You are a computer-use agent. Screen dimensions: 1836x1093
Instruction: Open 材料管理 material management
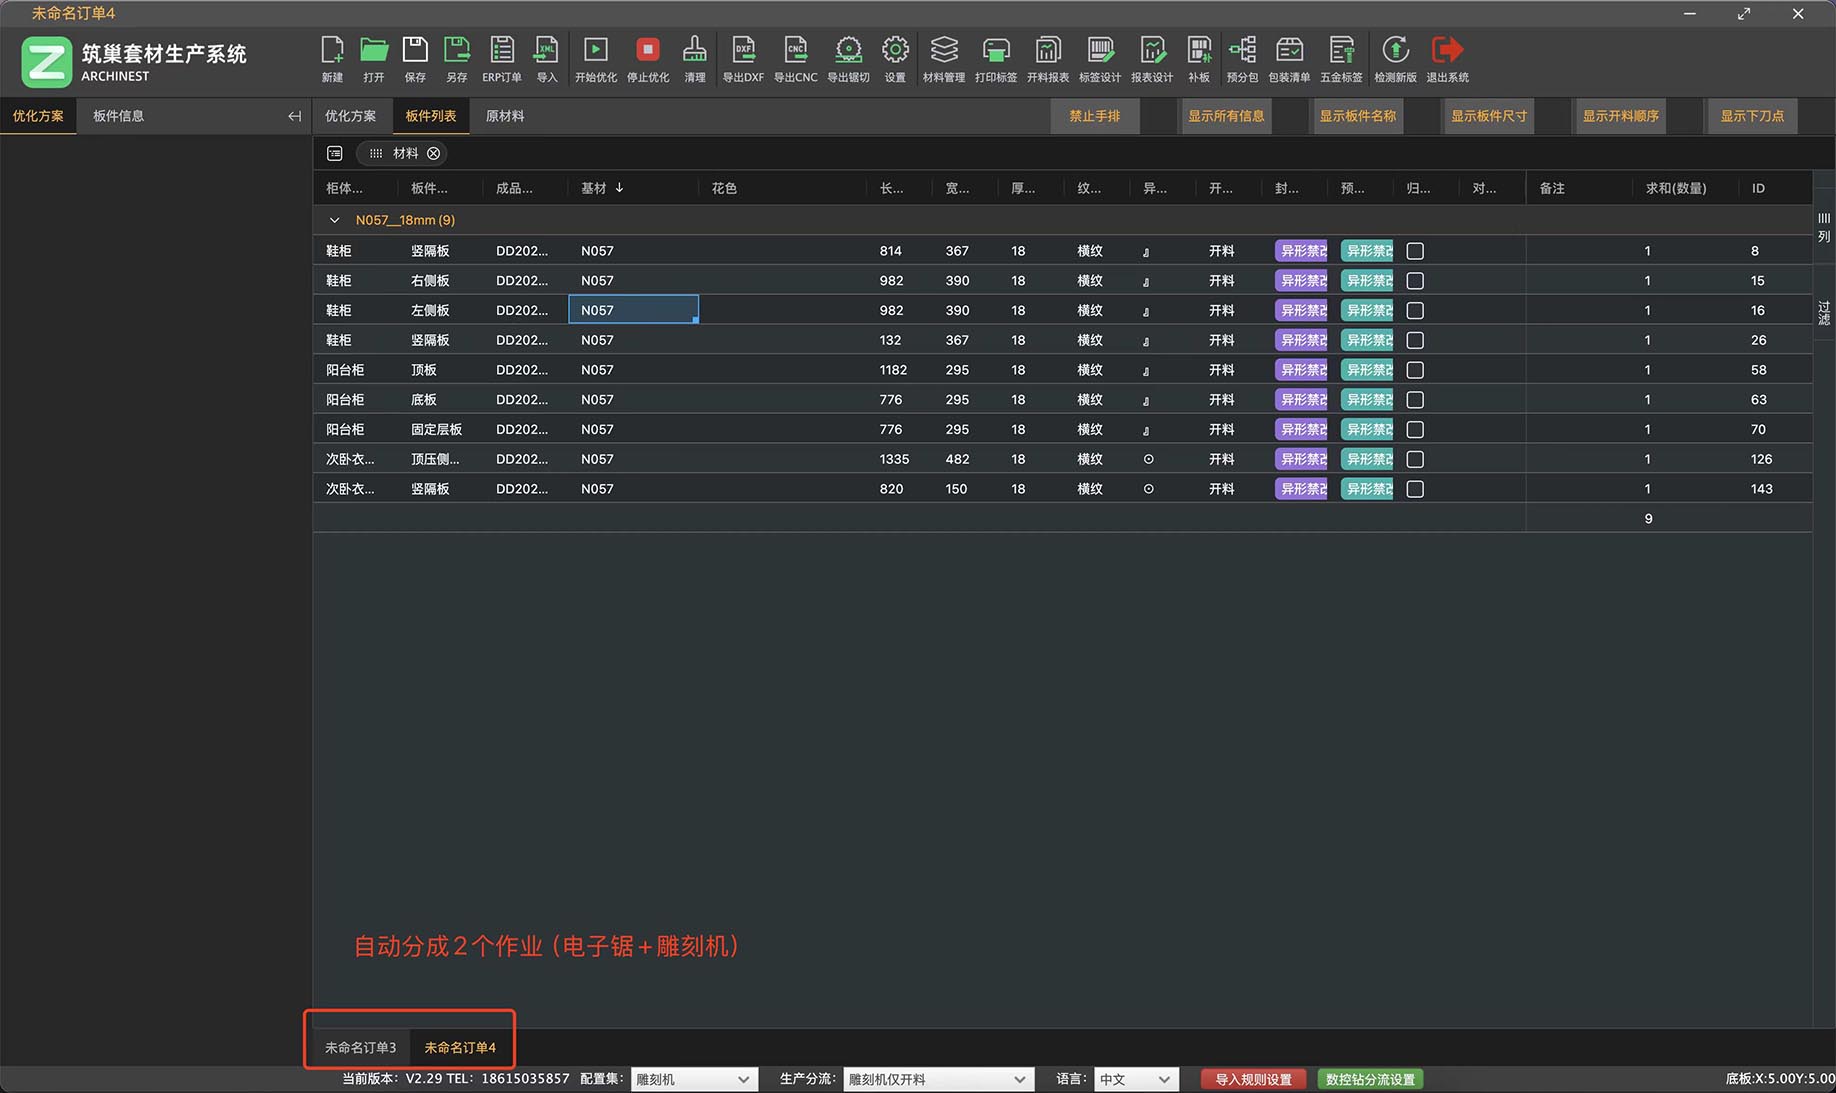coord(943,51)
